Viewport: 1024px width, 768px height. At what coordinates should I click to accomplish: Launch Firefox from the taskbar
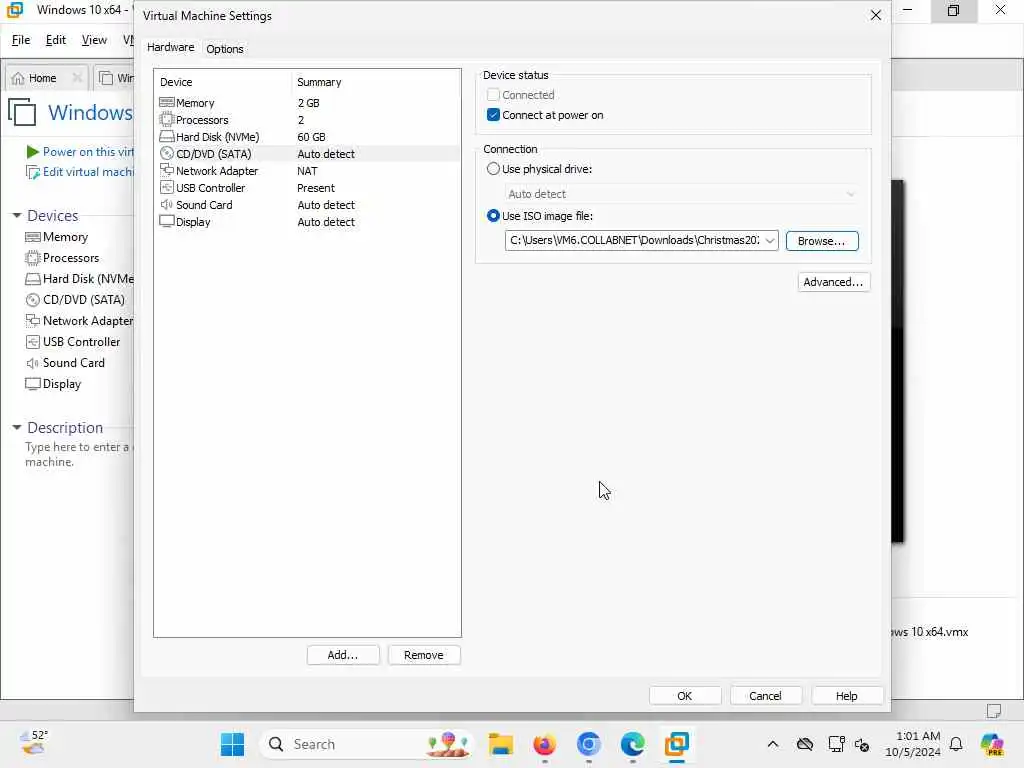(x=545, y=744)
